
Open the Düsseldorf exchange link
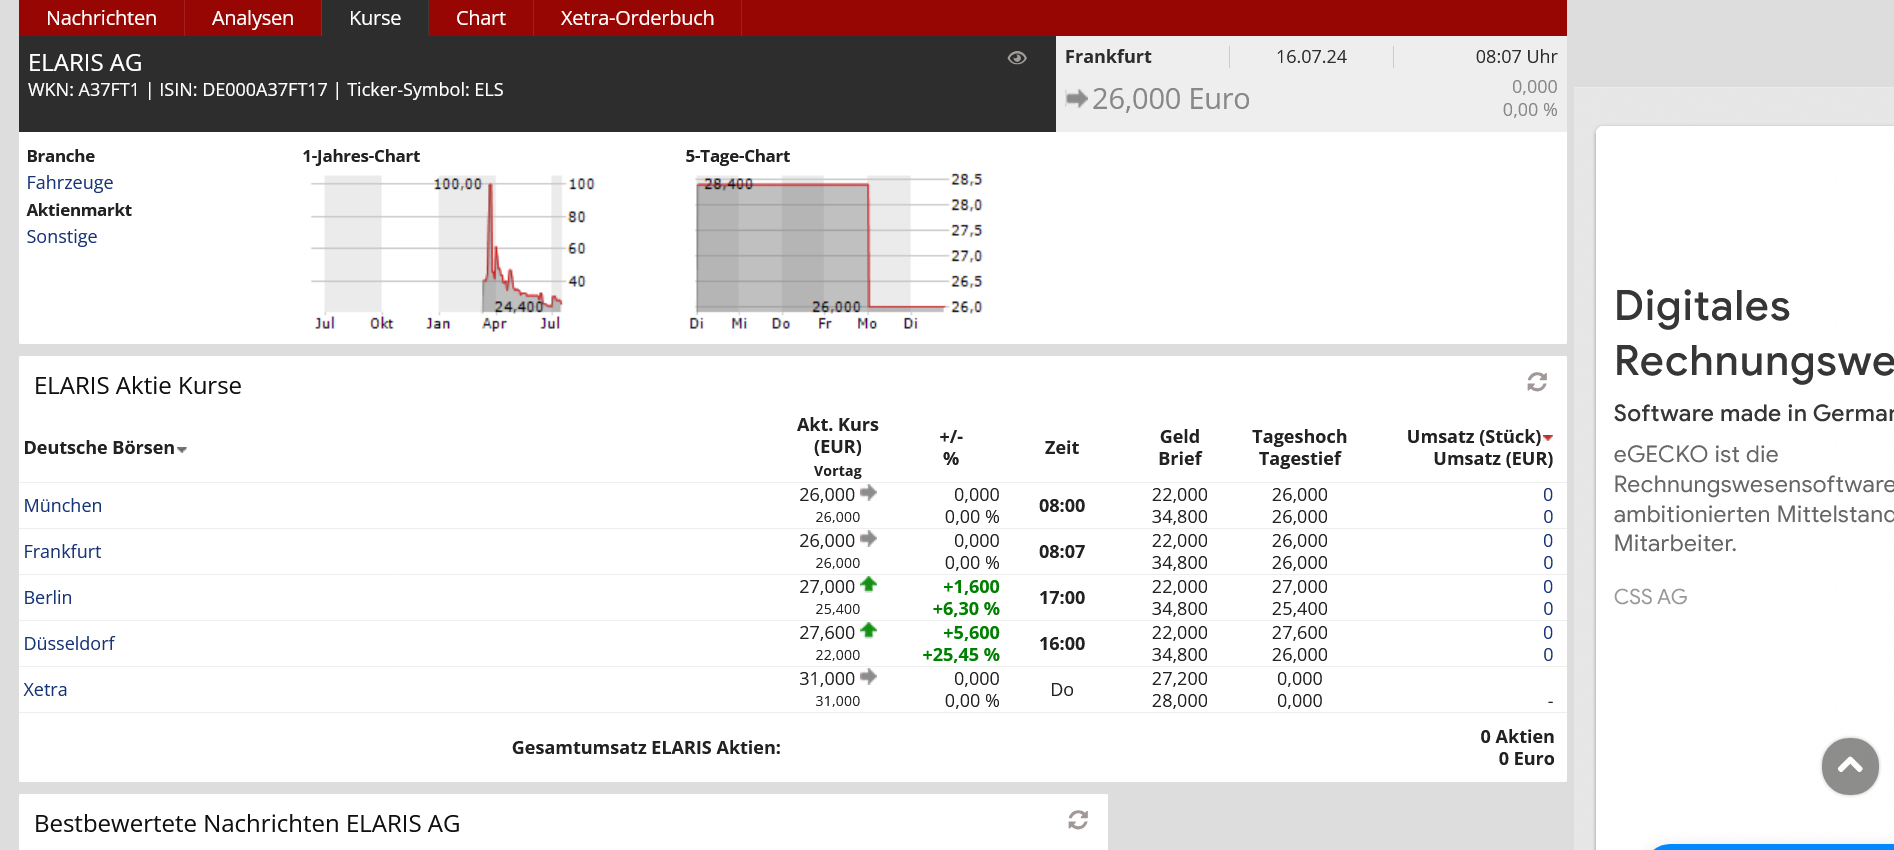[x=69, y=643]
